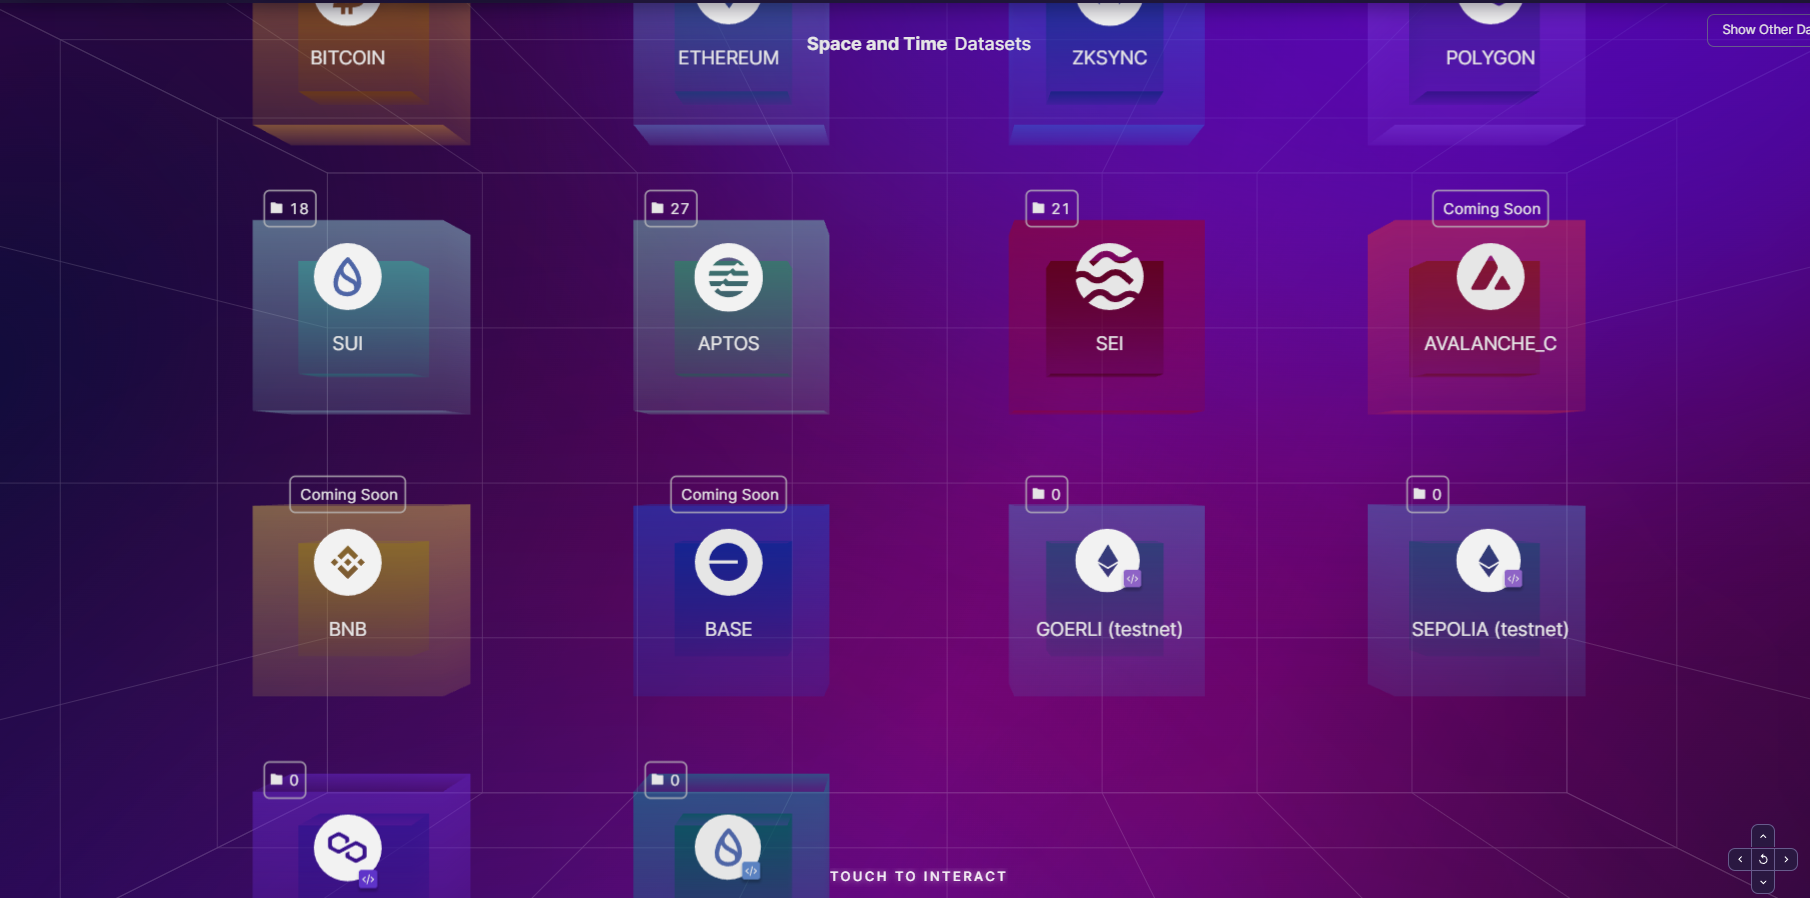Click the ETHEREUM label
Viewport: 1810px width, 898px height.
(x=728, y=58)
